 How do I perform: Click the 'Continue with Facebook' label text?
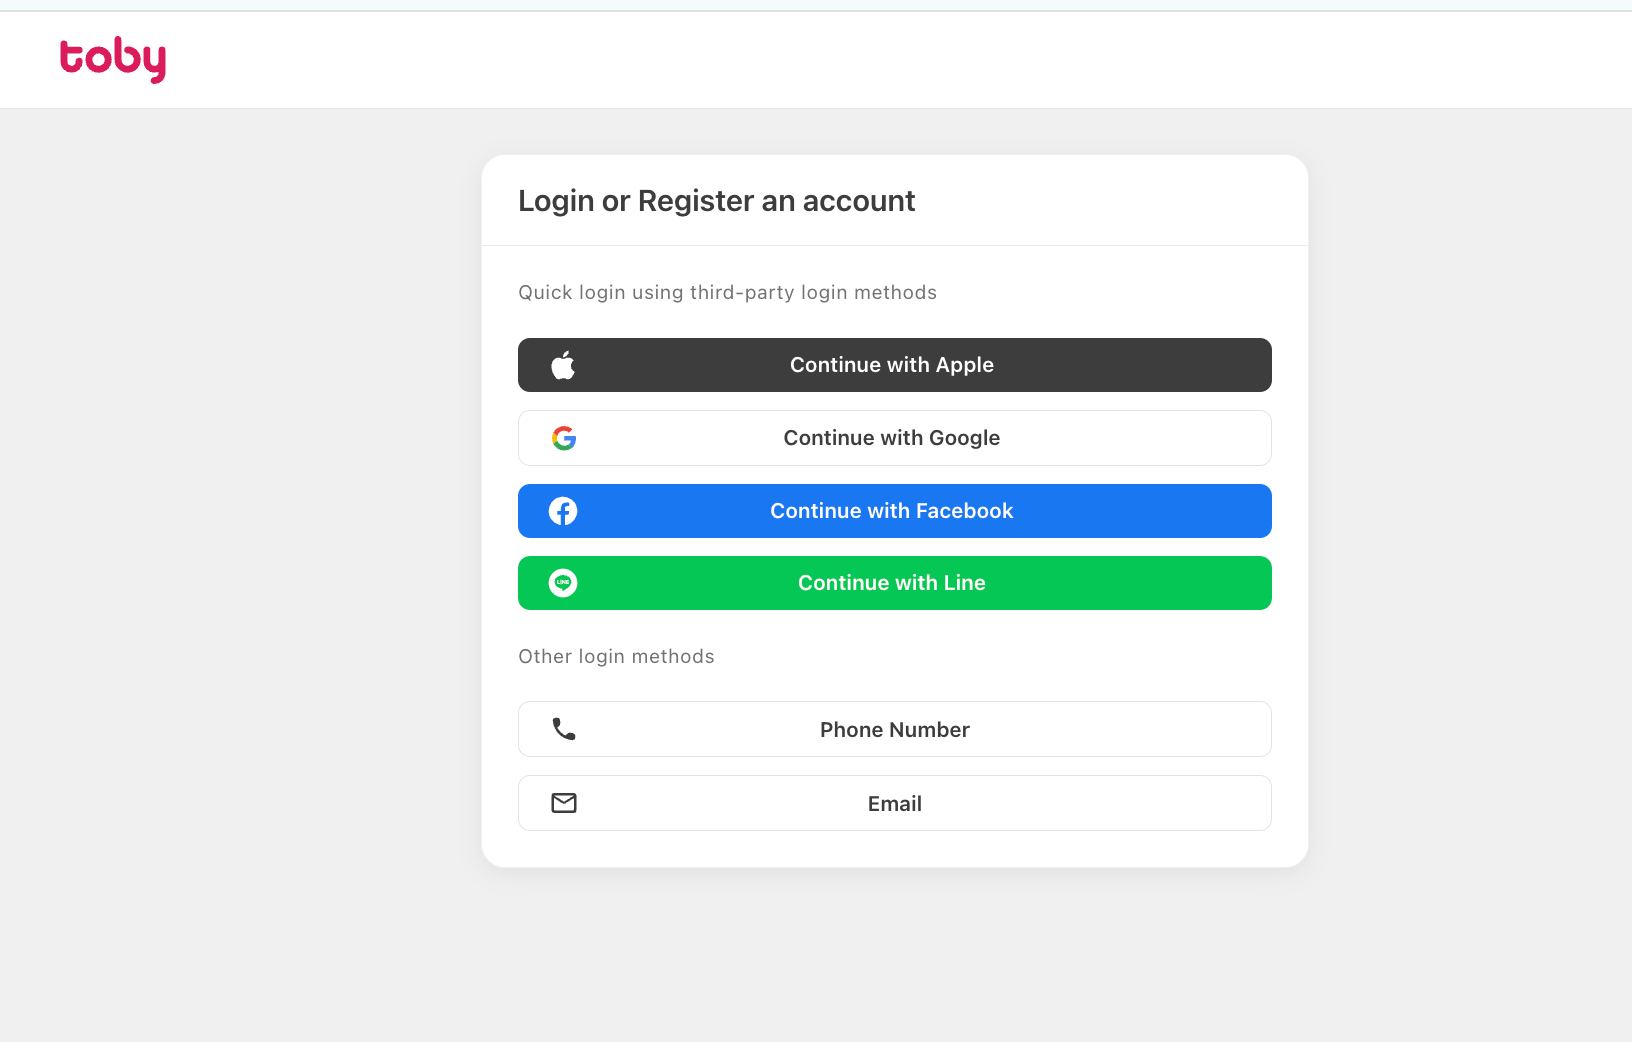pos(892,511)
